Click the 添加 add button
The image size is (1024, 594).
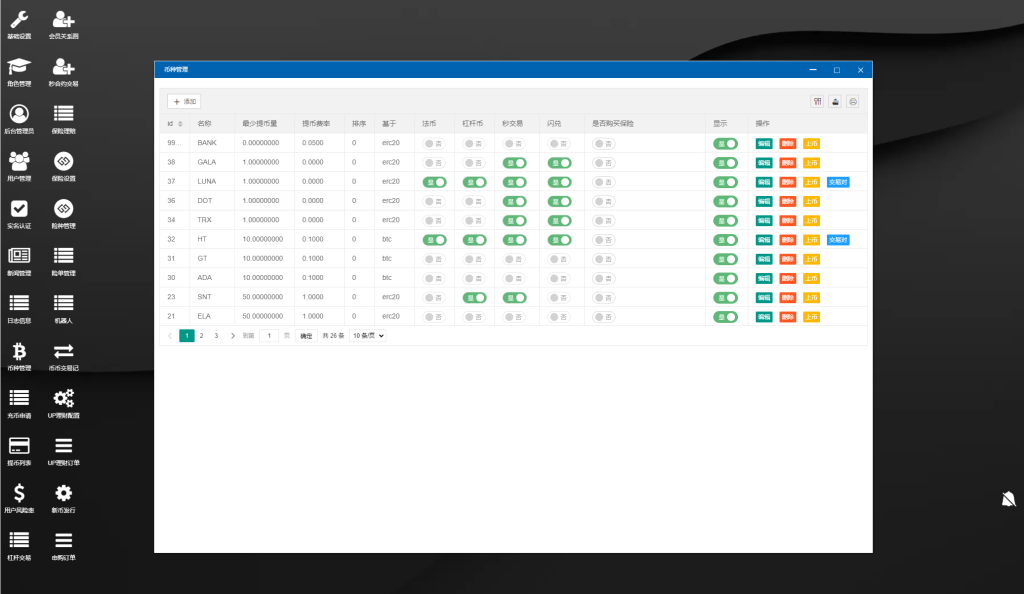[x=184, y=101]
